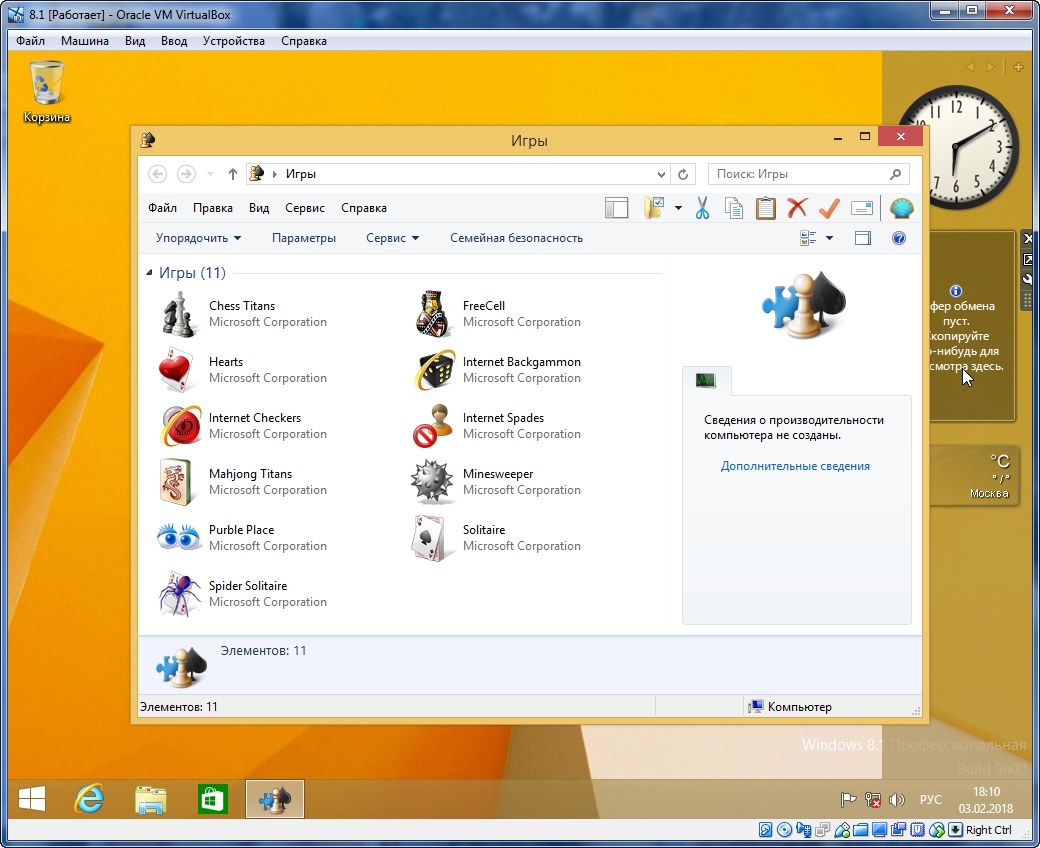
Task: Select Internet Spades
Action: pyautogui.click(x=497, y=426)
